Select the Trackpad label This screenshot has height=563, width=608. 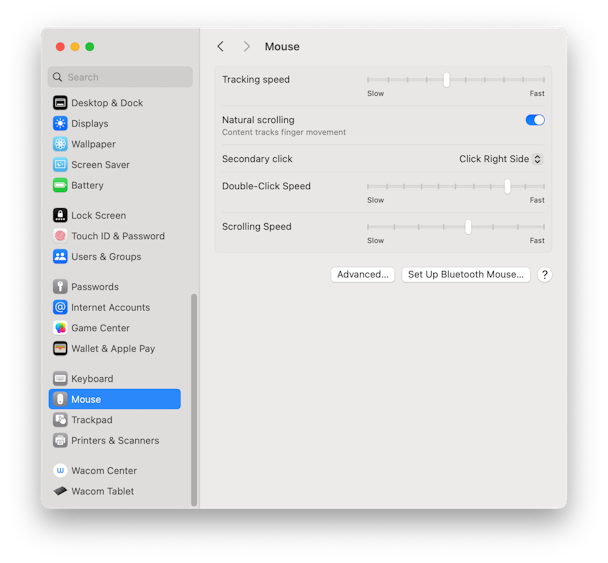(x=92, y=420)
